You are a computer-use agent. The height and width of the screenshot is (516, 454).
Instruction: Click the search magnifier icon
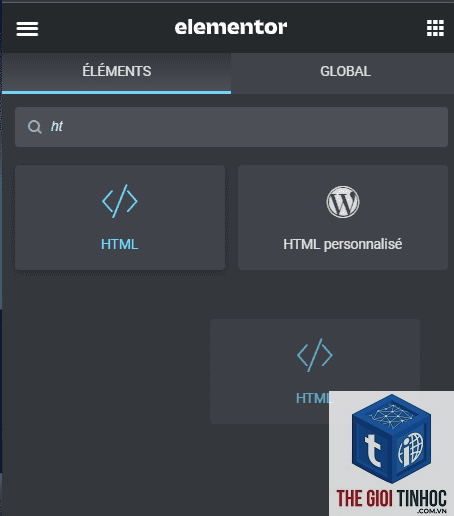click(34, 127)
